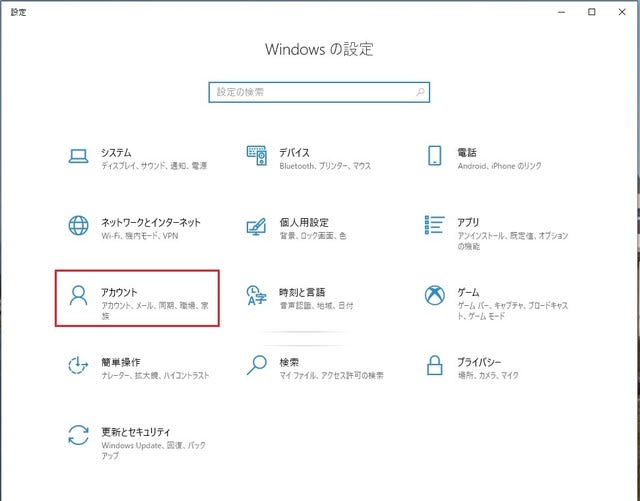
Task: Open the システム laptop icon
Action: 78,156
